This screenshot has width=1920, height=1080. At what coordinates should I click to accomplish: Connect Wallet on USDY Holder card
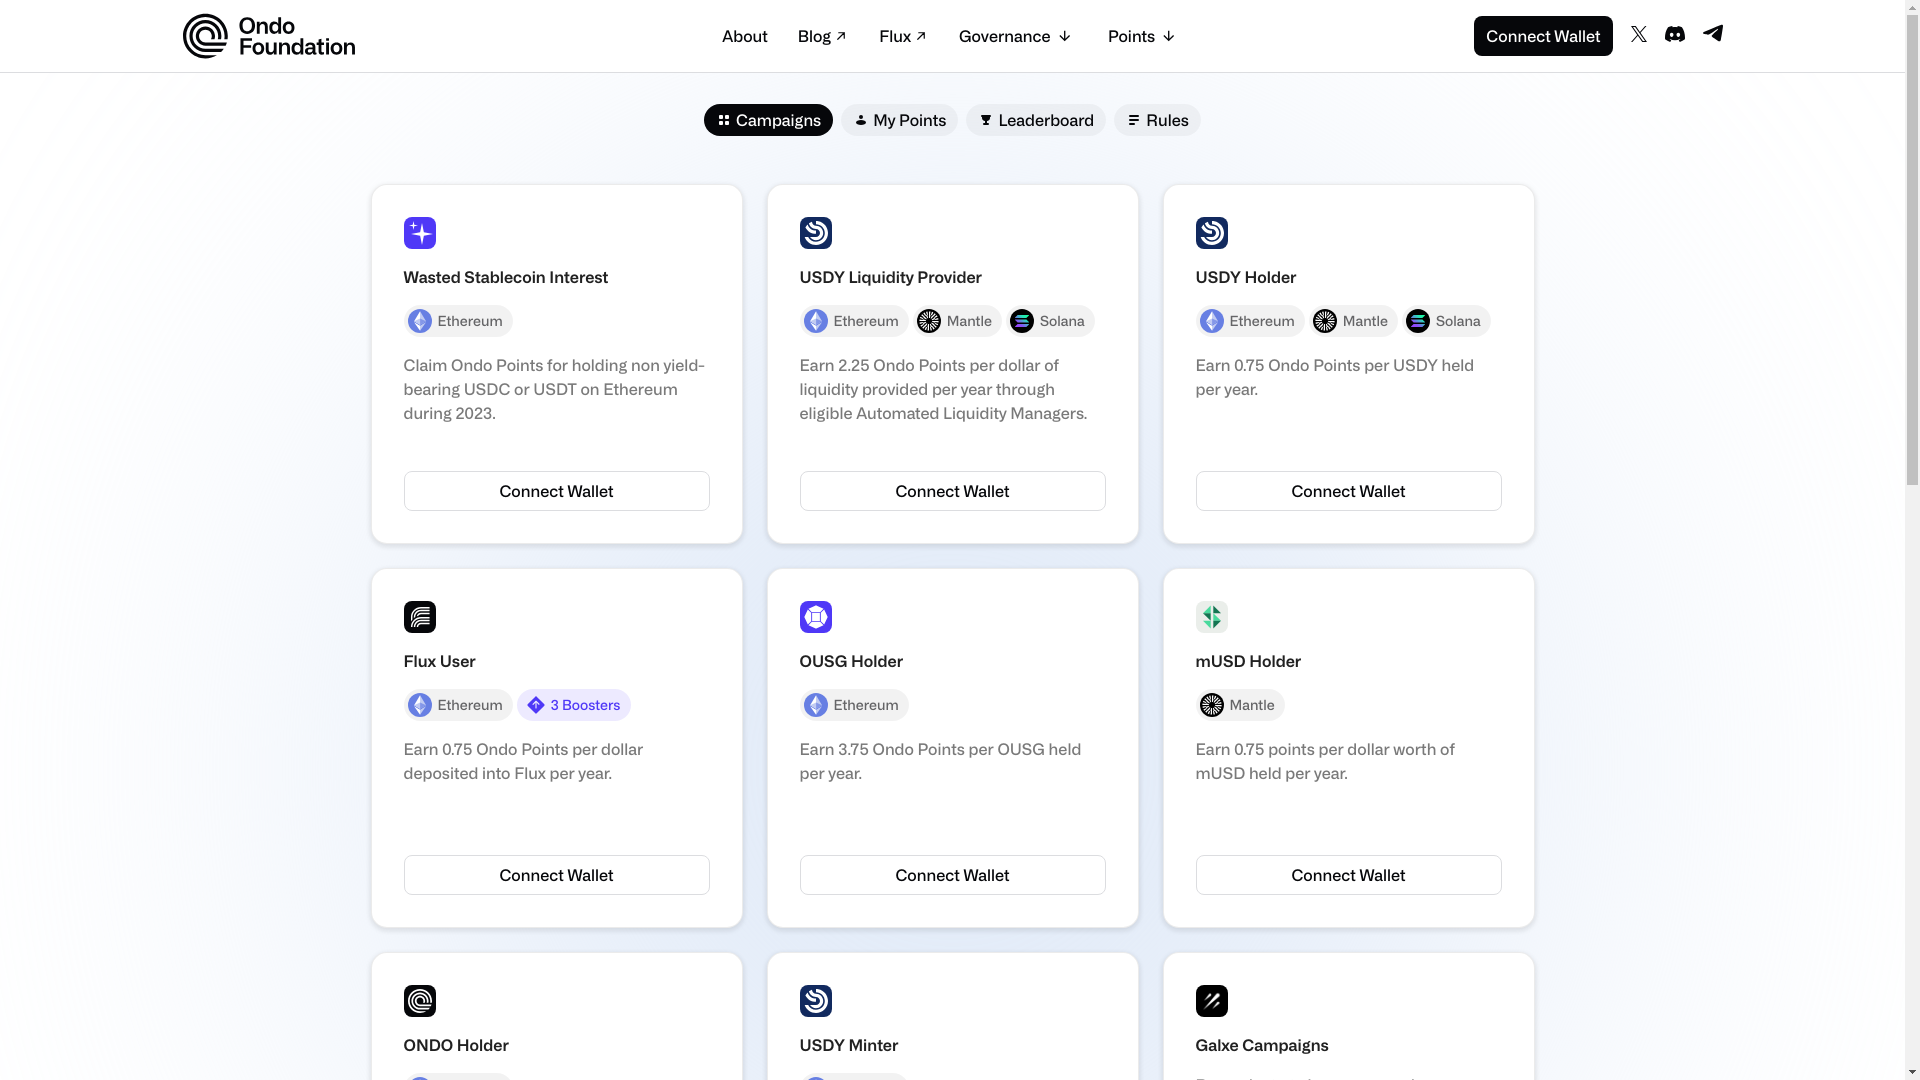click(x=1349, y=491)
